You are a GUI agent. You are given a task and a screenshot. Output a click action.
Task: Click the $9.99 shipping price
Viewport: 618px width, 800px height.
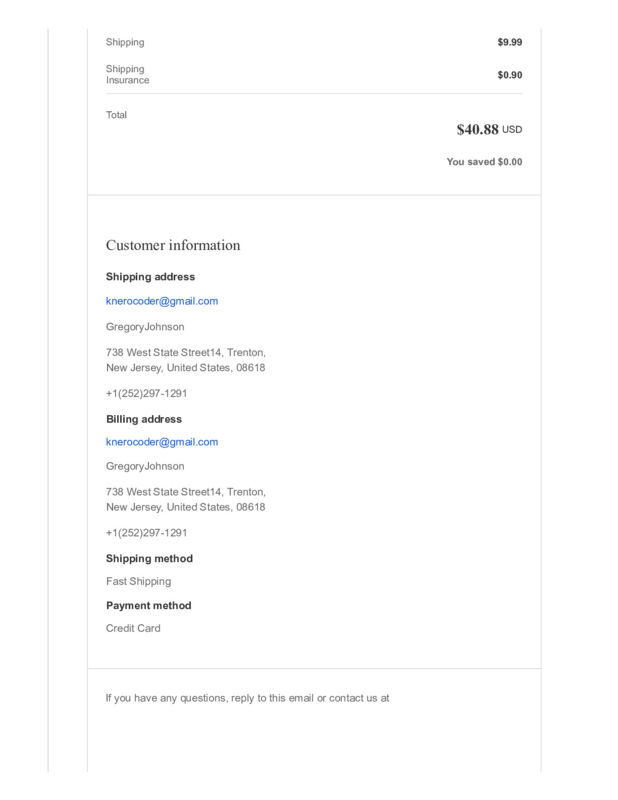(510, 42)
